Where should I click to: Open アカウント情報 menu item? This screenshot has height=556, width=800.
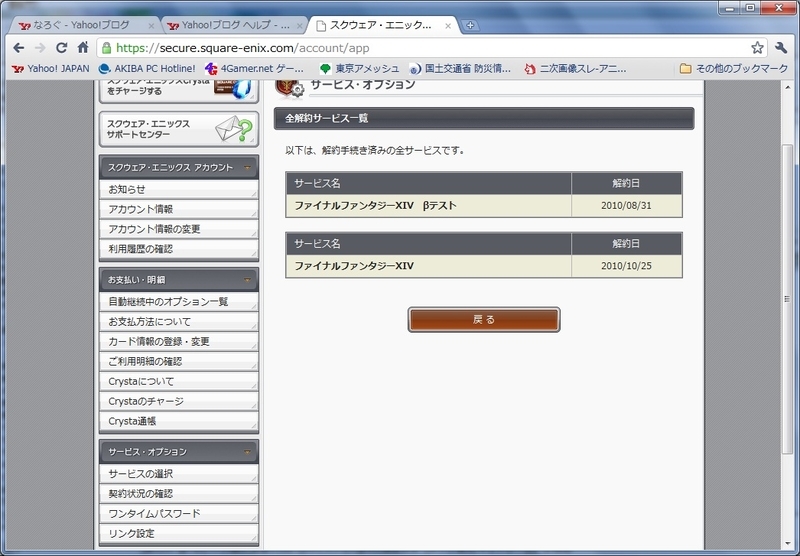(x=179, y=209)
